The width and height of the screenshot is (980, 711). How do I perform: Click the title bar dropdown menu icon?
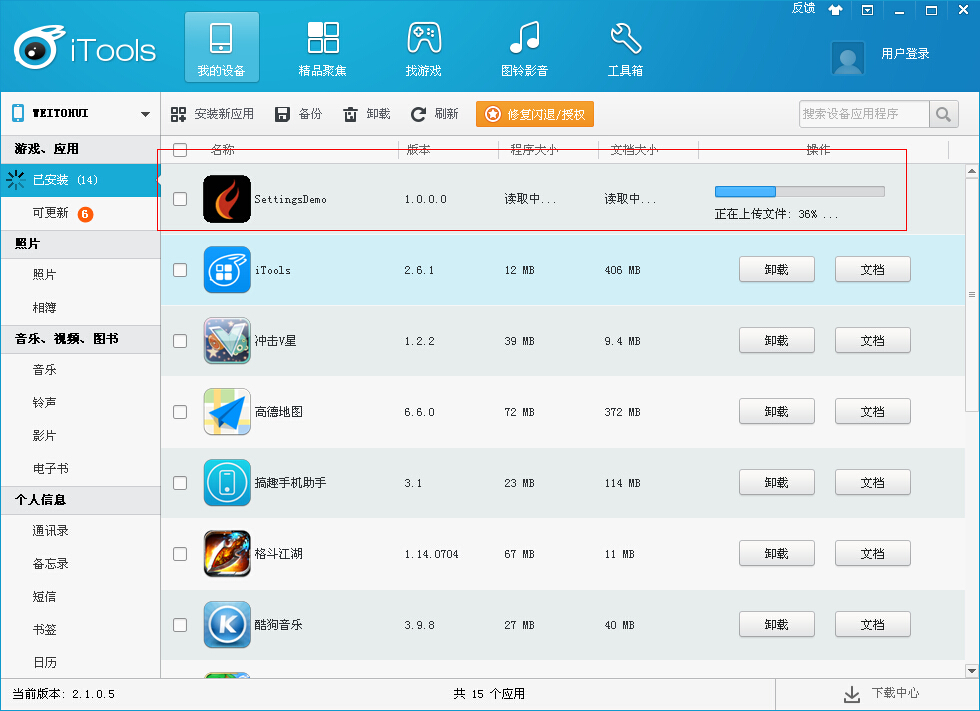(867, 10)
